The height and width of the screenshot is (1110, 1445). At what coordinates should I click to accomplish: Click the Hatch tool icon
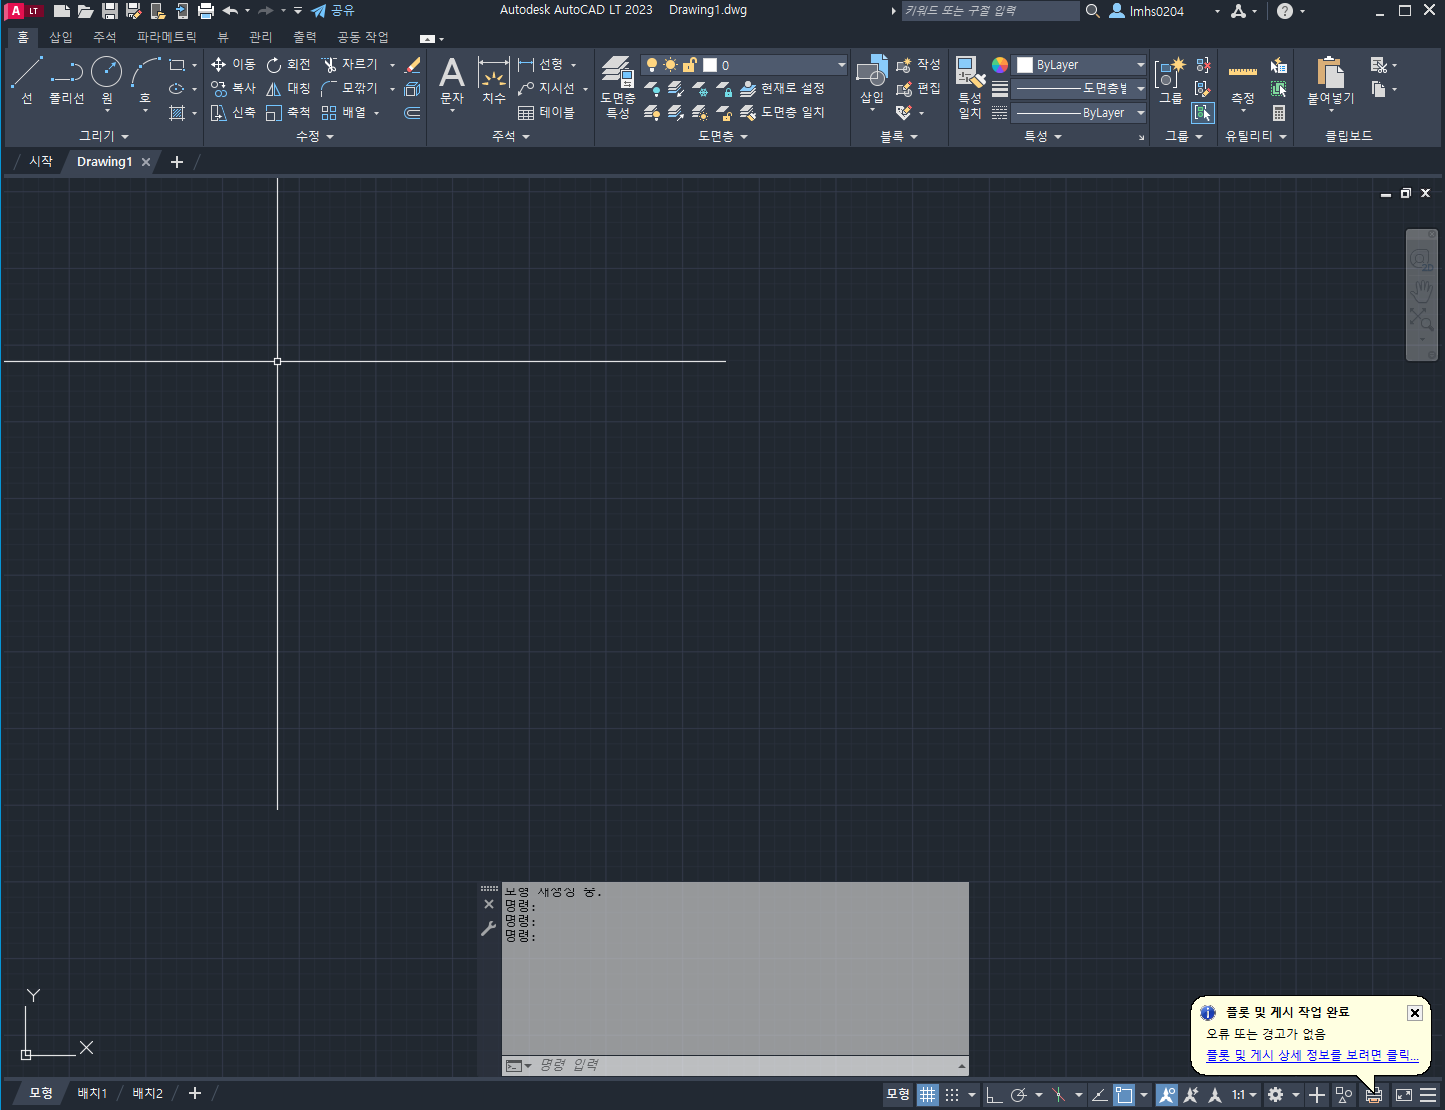(177, 113)
